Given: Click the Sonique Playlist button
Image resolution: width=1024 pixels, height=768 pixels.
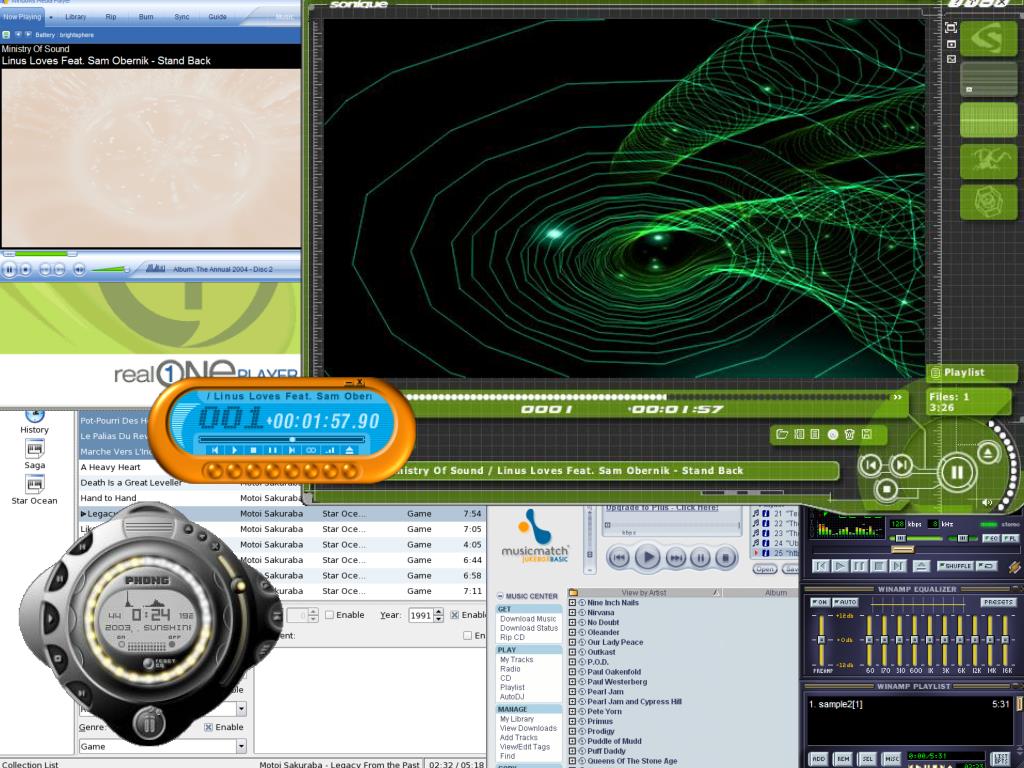Looking at the screenshot, I should (972, 373).
